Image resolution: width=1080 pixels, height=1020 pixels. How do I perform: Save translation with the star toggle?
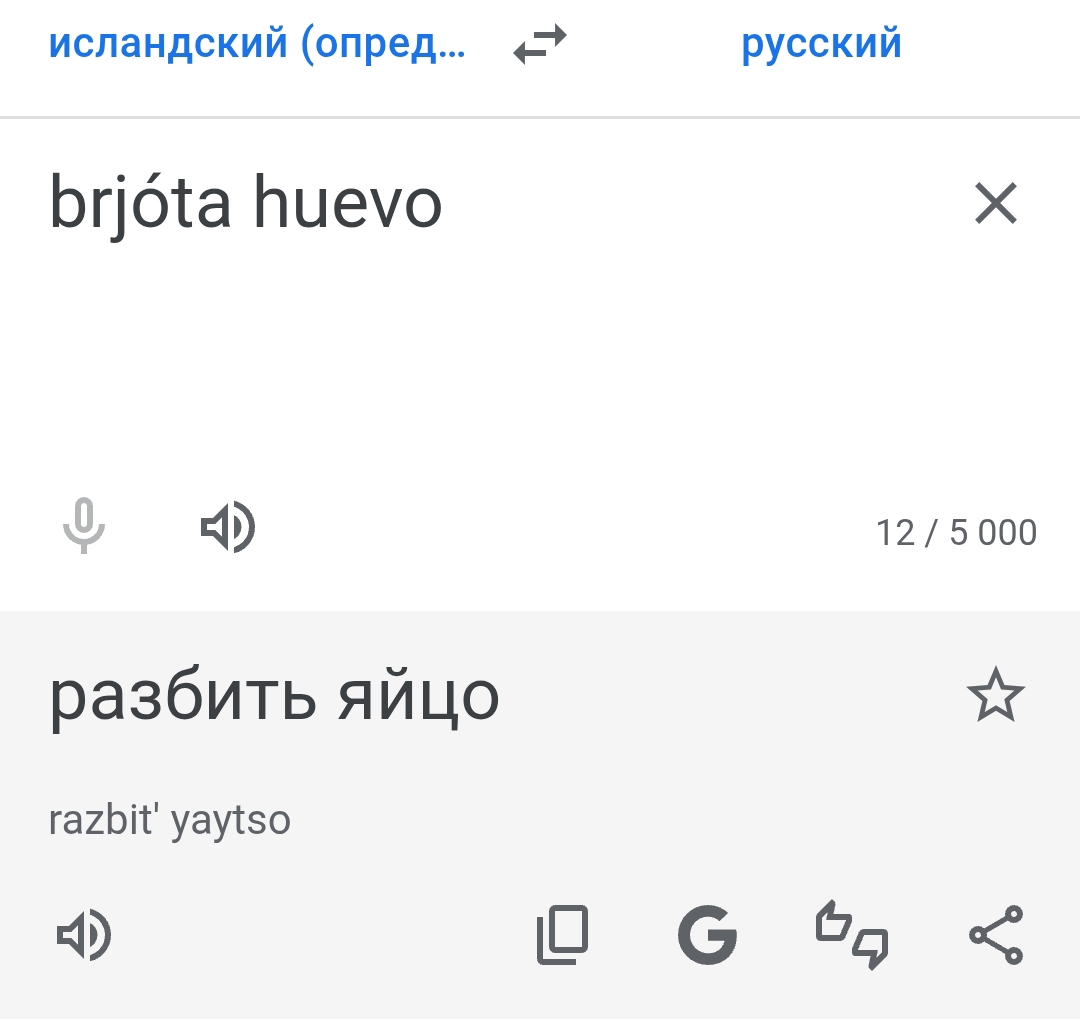coord(995,697)
